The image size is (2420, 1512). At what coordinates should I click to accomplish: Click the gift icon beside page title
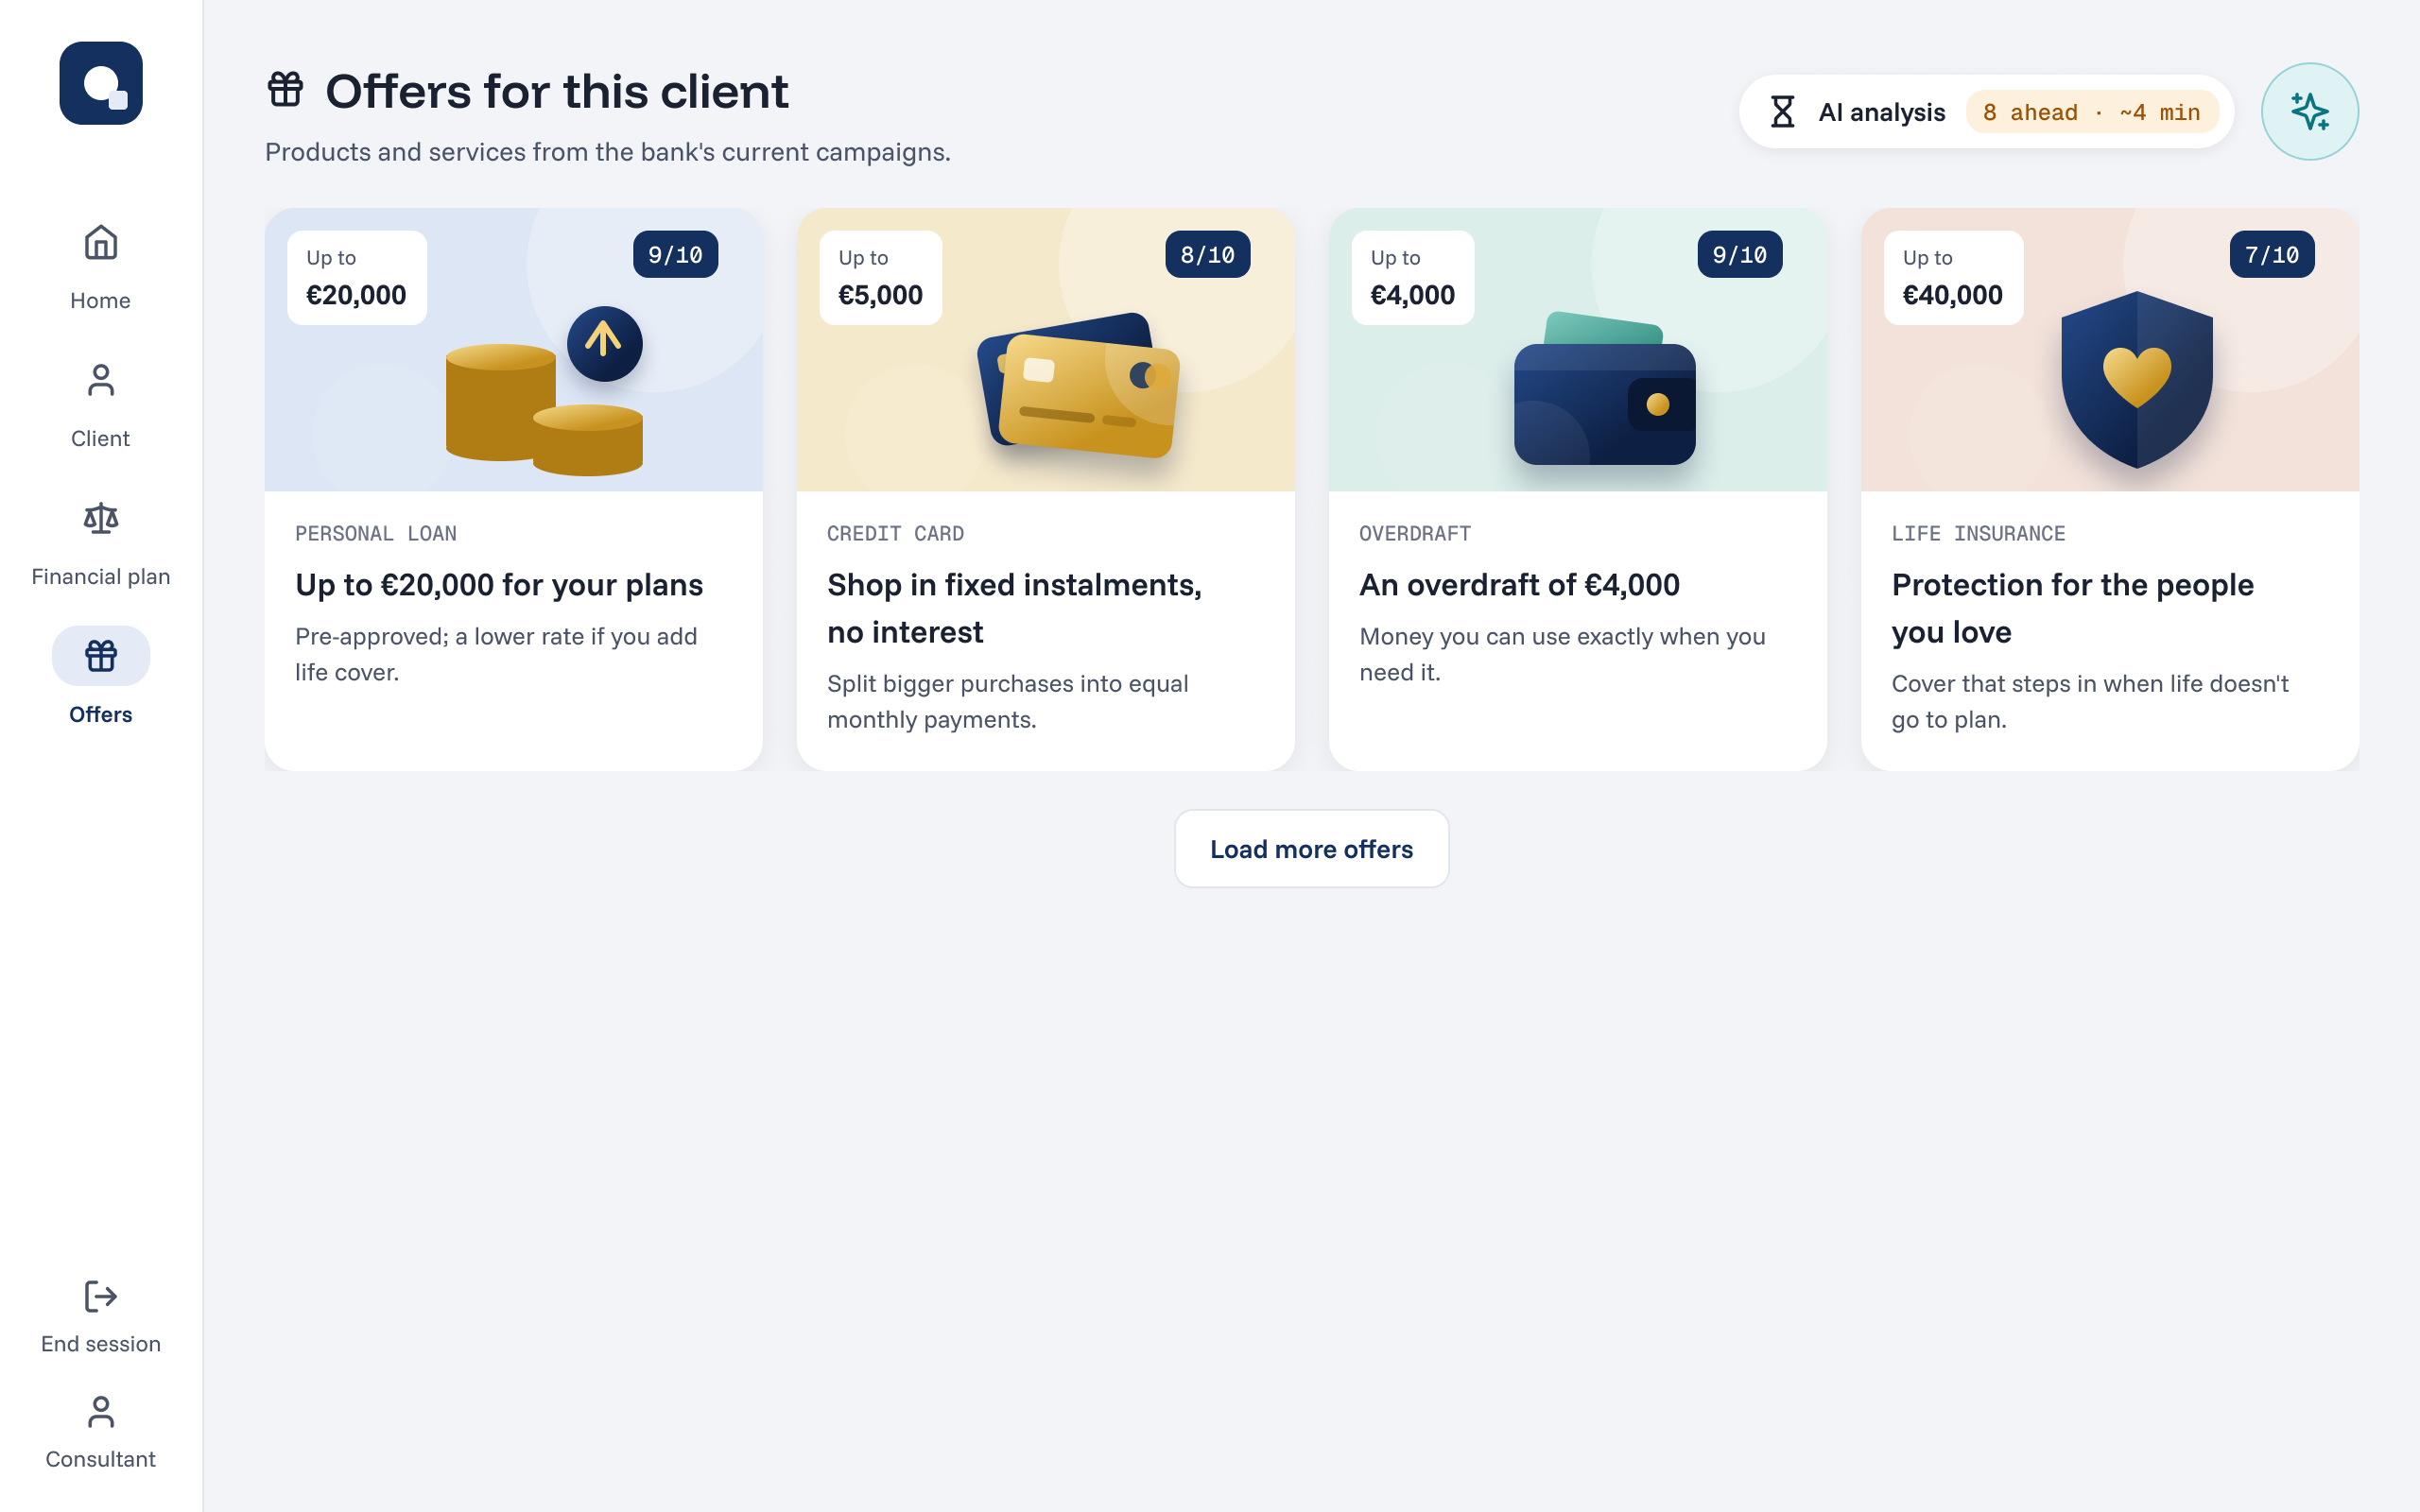point(286,89)
